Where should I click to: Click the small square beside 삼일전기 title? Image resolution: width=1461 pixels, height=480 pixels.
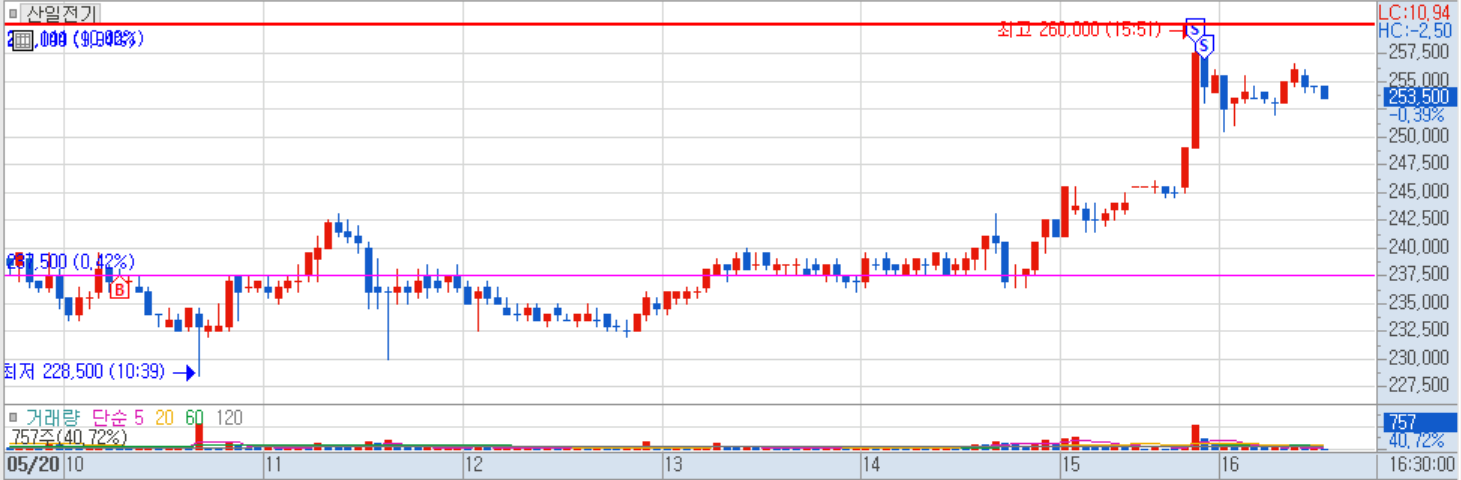(13, 14)
